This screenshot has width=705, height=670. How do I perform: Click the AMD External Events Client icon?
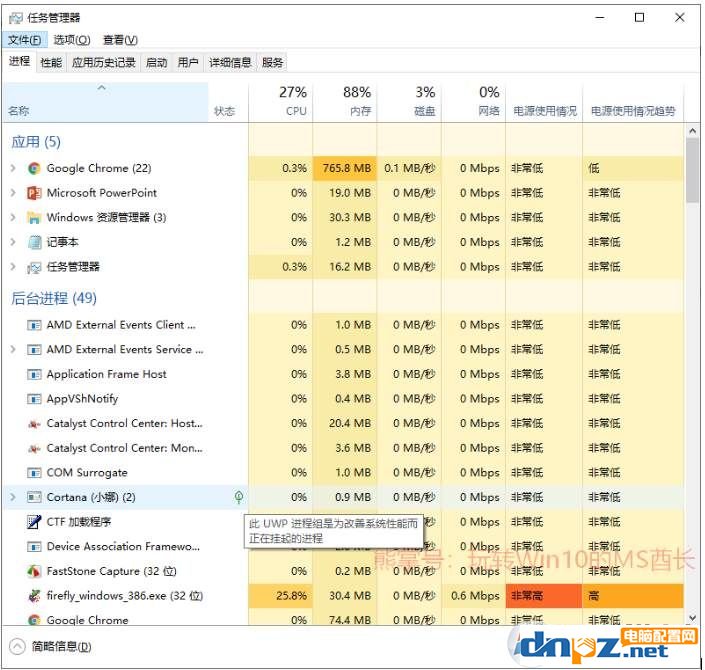tap(34, 325)
